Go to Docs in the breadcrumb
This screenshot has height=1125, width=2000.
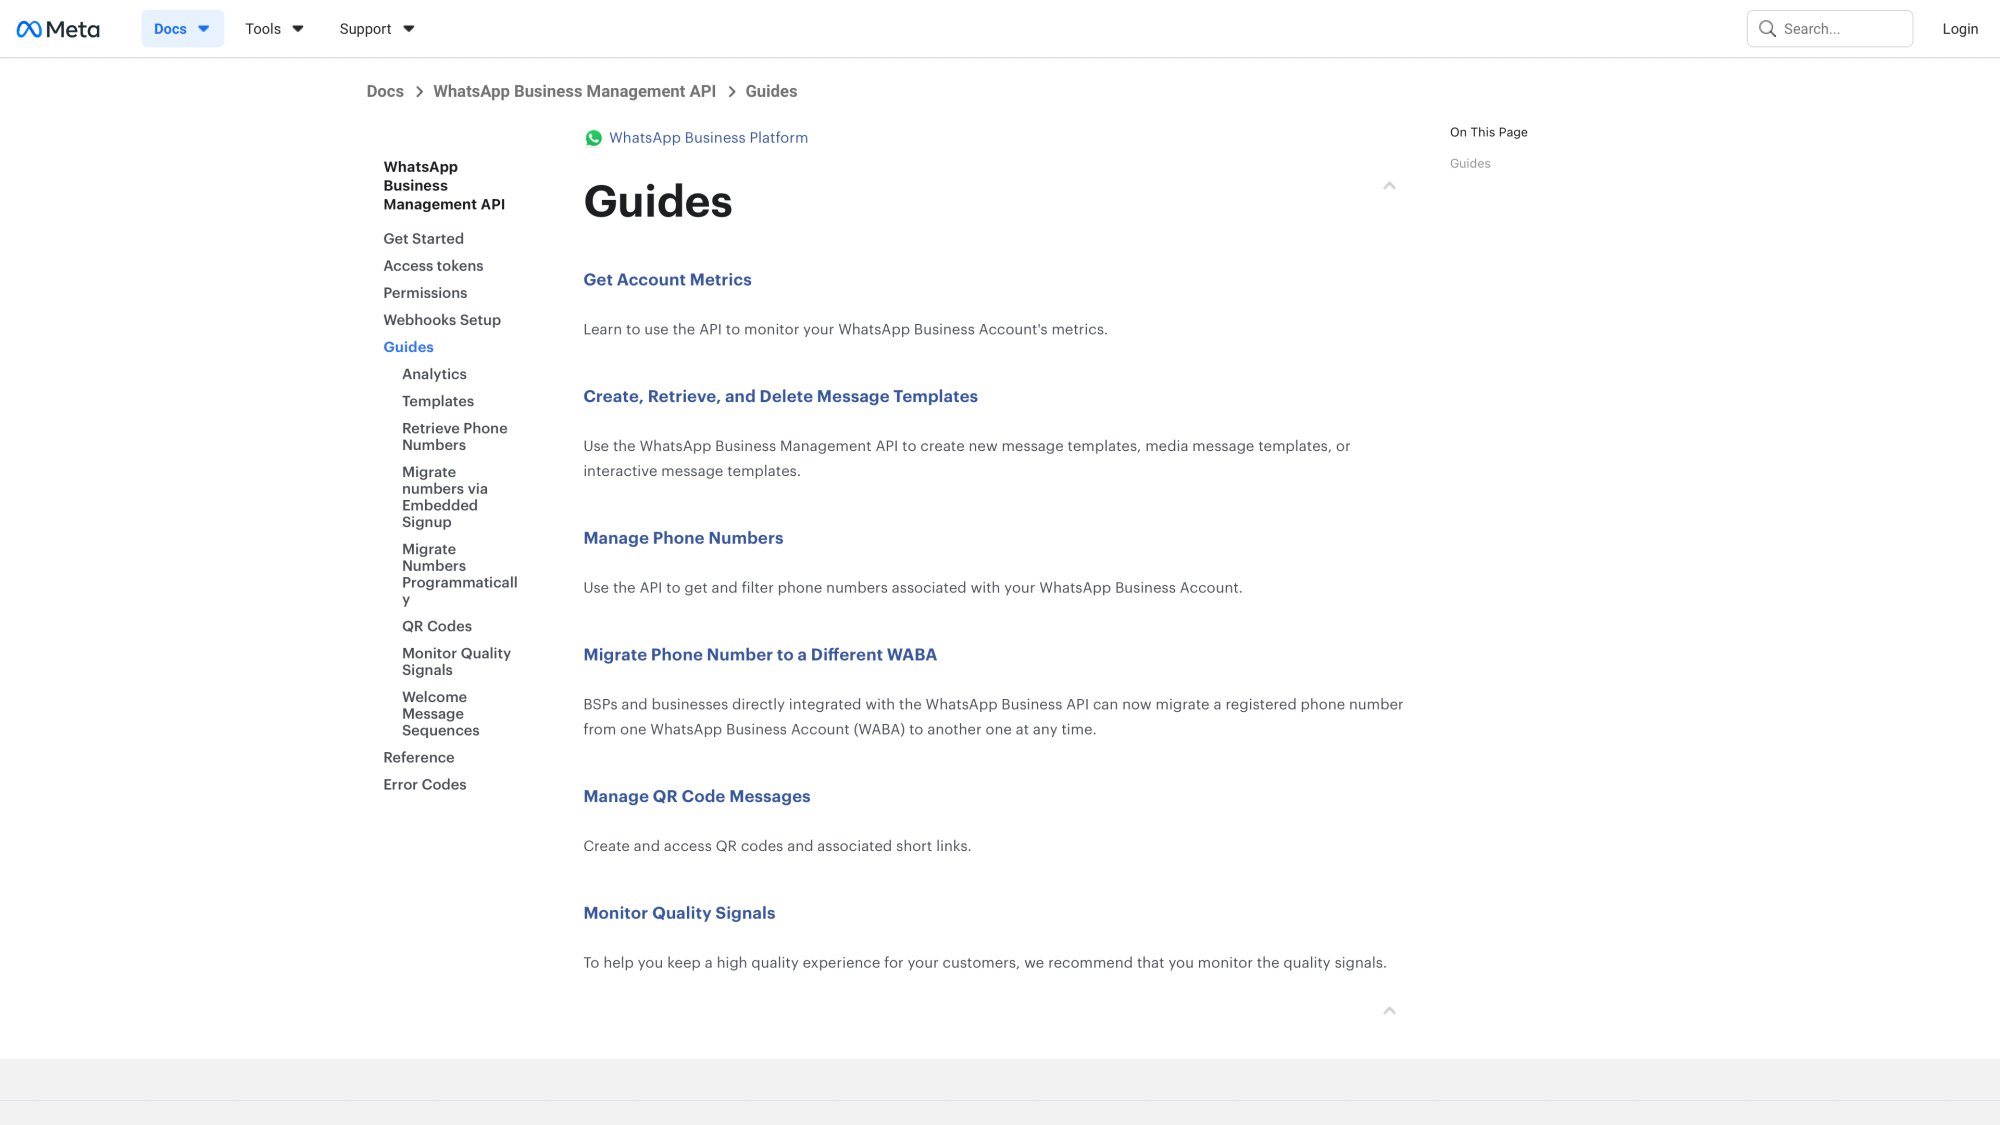click(x=385, y=91)
